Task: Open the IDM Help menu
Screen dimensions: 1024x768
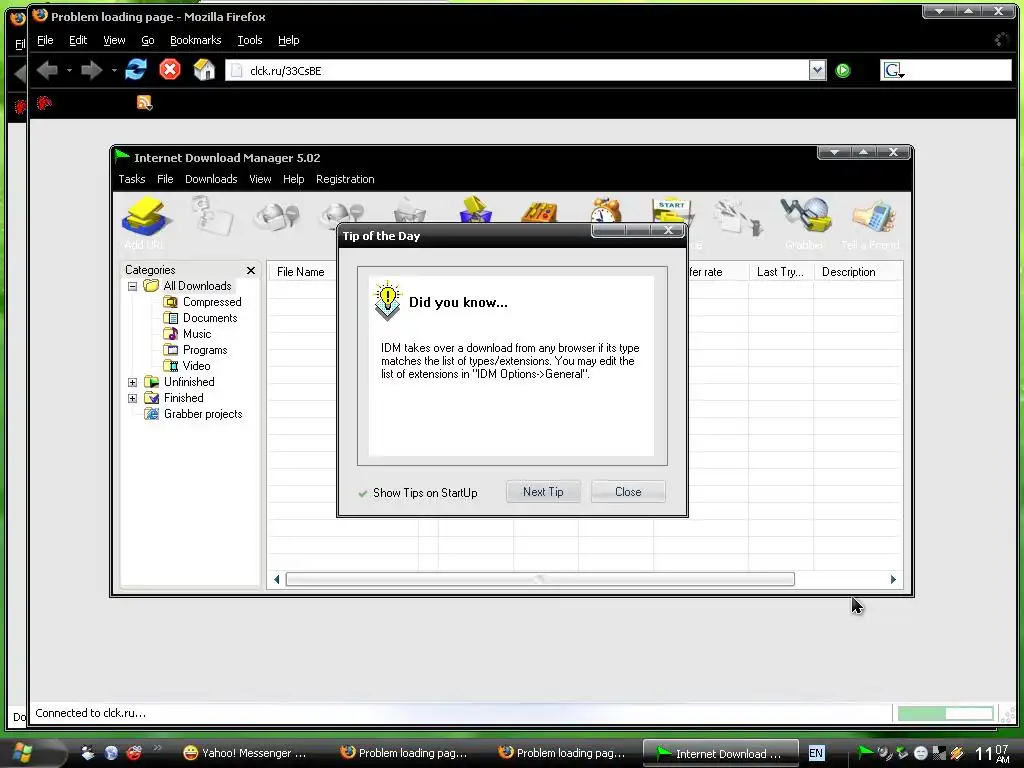Action: coord(293,179)
